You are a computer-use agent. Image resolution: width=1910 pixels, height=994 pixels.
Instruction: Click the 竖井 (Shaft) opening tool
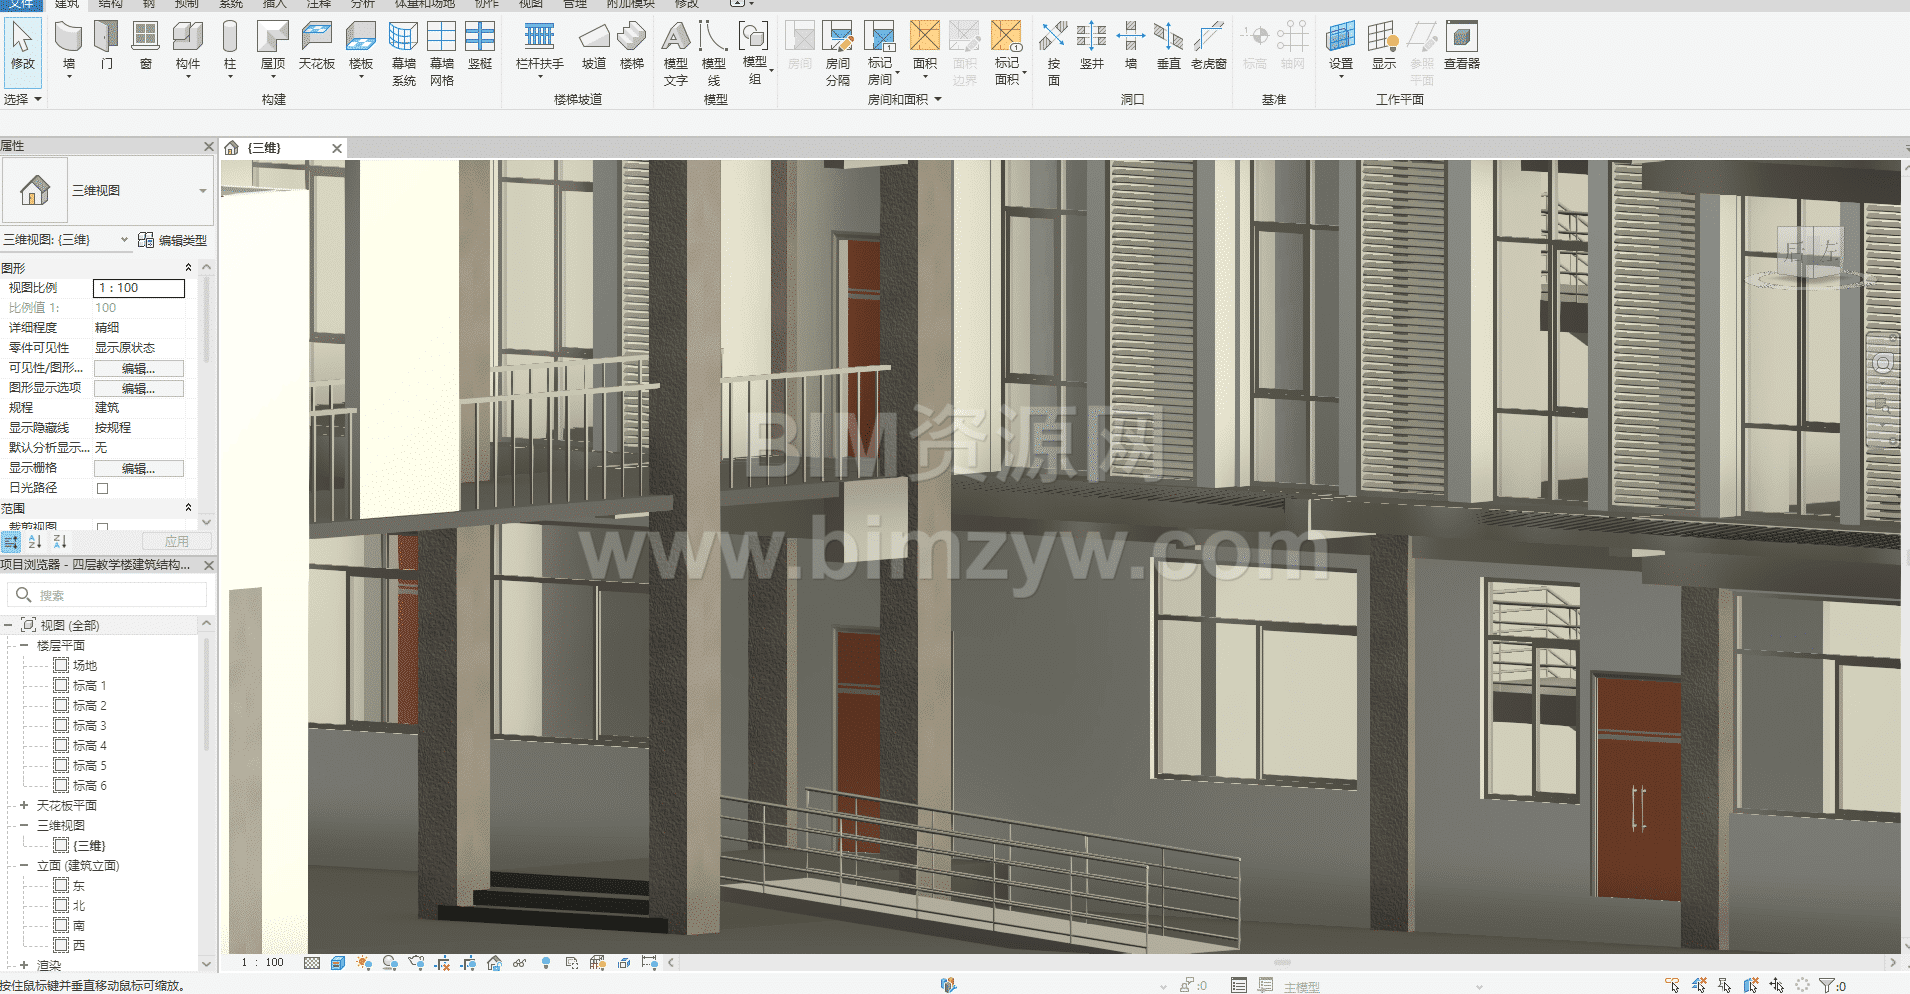1091,46
